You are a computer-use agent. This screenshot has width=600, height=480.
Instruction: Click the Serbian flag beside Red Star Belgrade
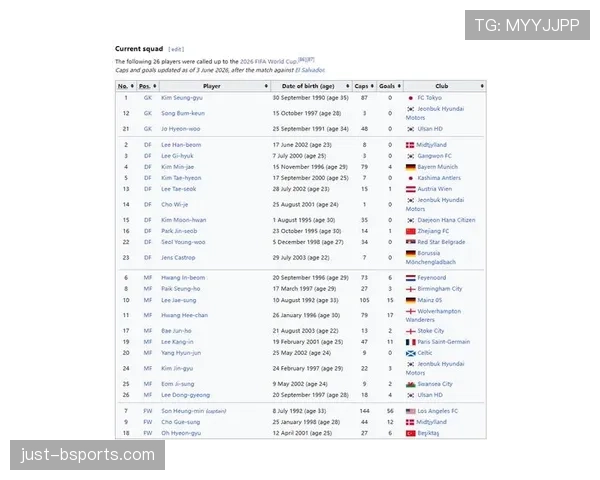tap(411, 242)
